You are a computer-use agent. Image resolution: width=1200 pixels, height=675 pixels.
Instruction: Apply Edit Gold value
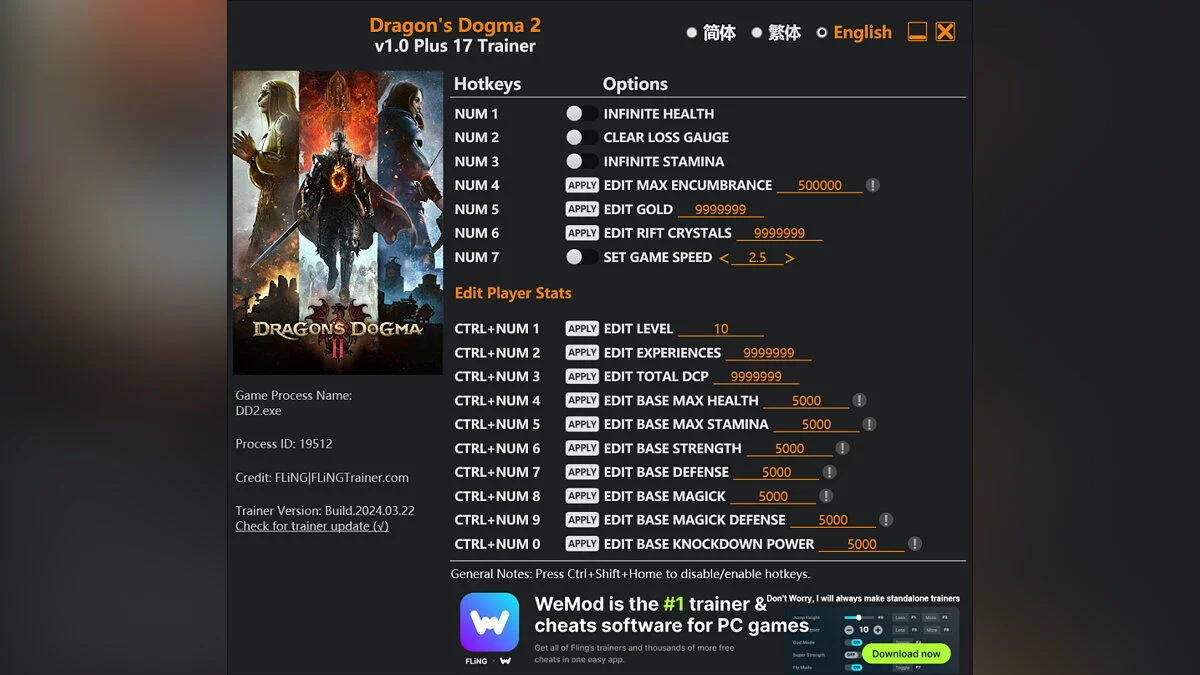(x=582, y=209)
